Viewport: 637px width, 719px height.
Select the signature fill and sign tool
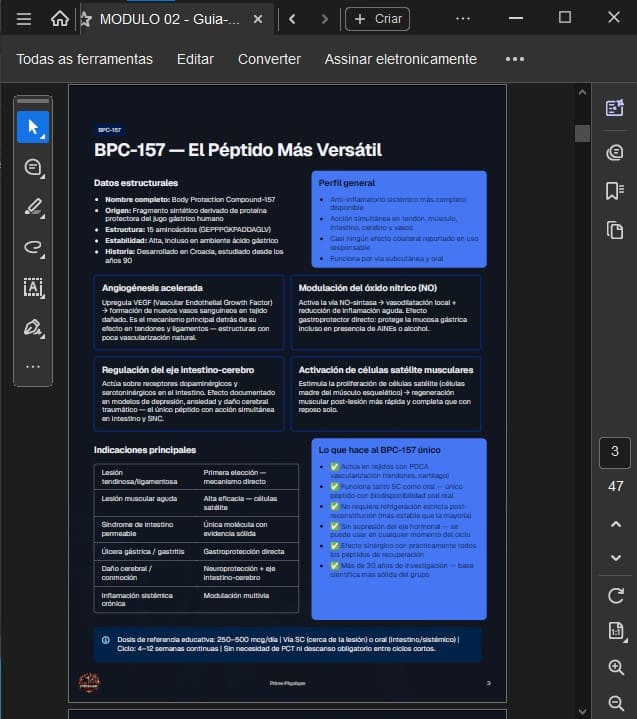pos(33,328)
